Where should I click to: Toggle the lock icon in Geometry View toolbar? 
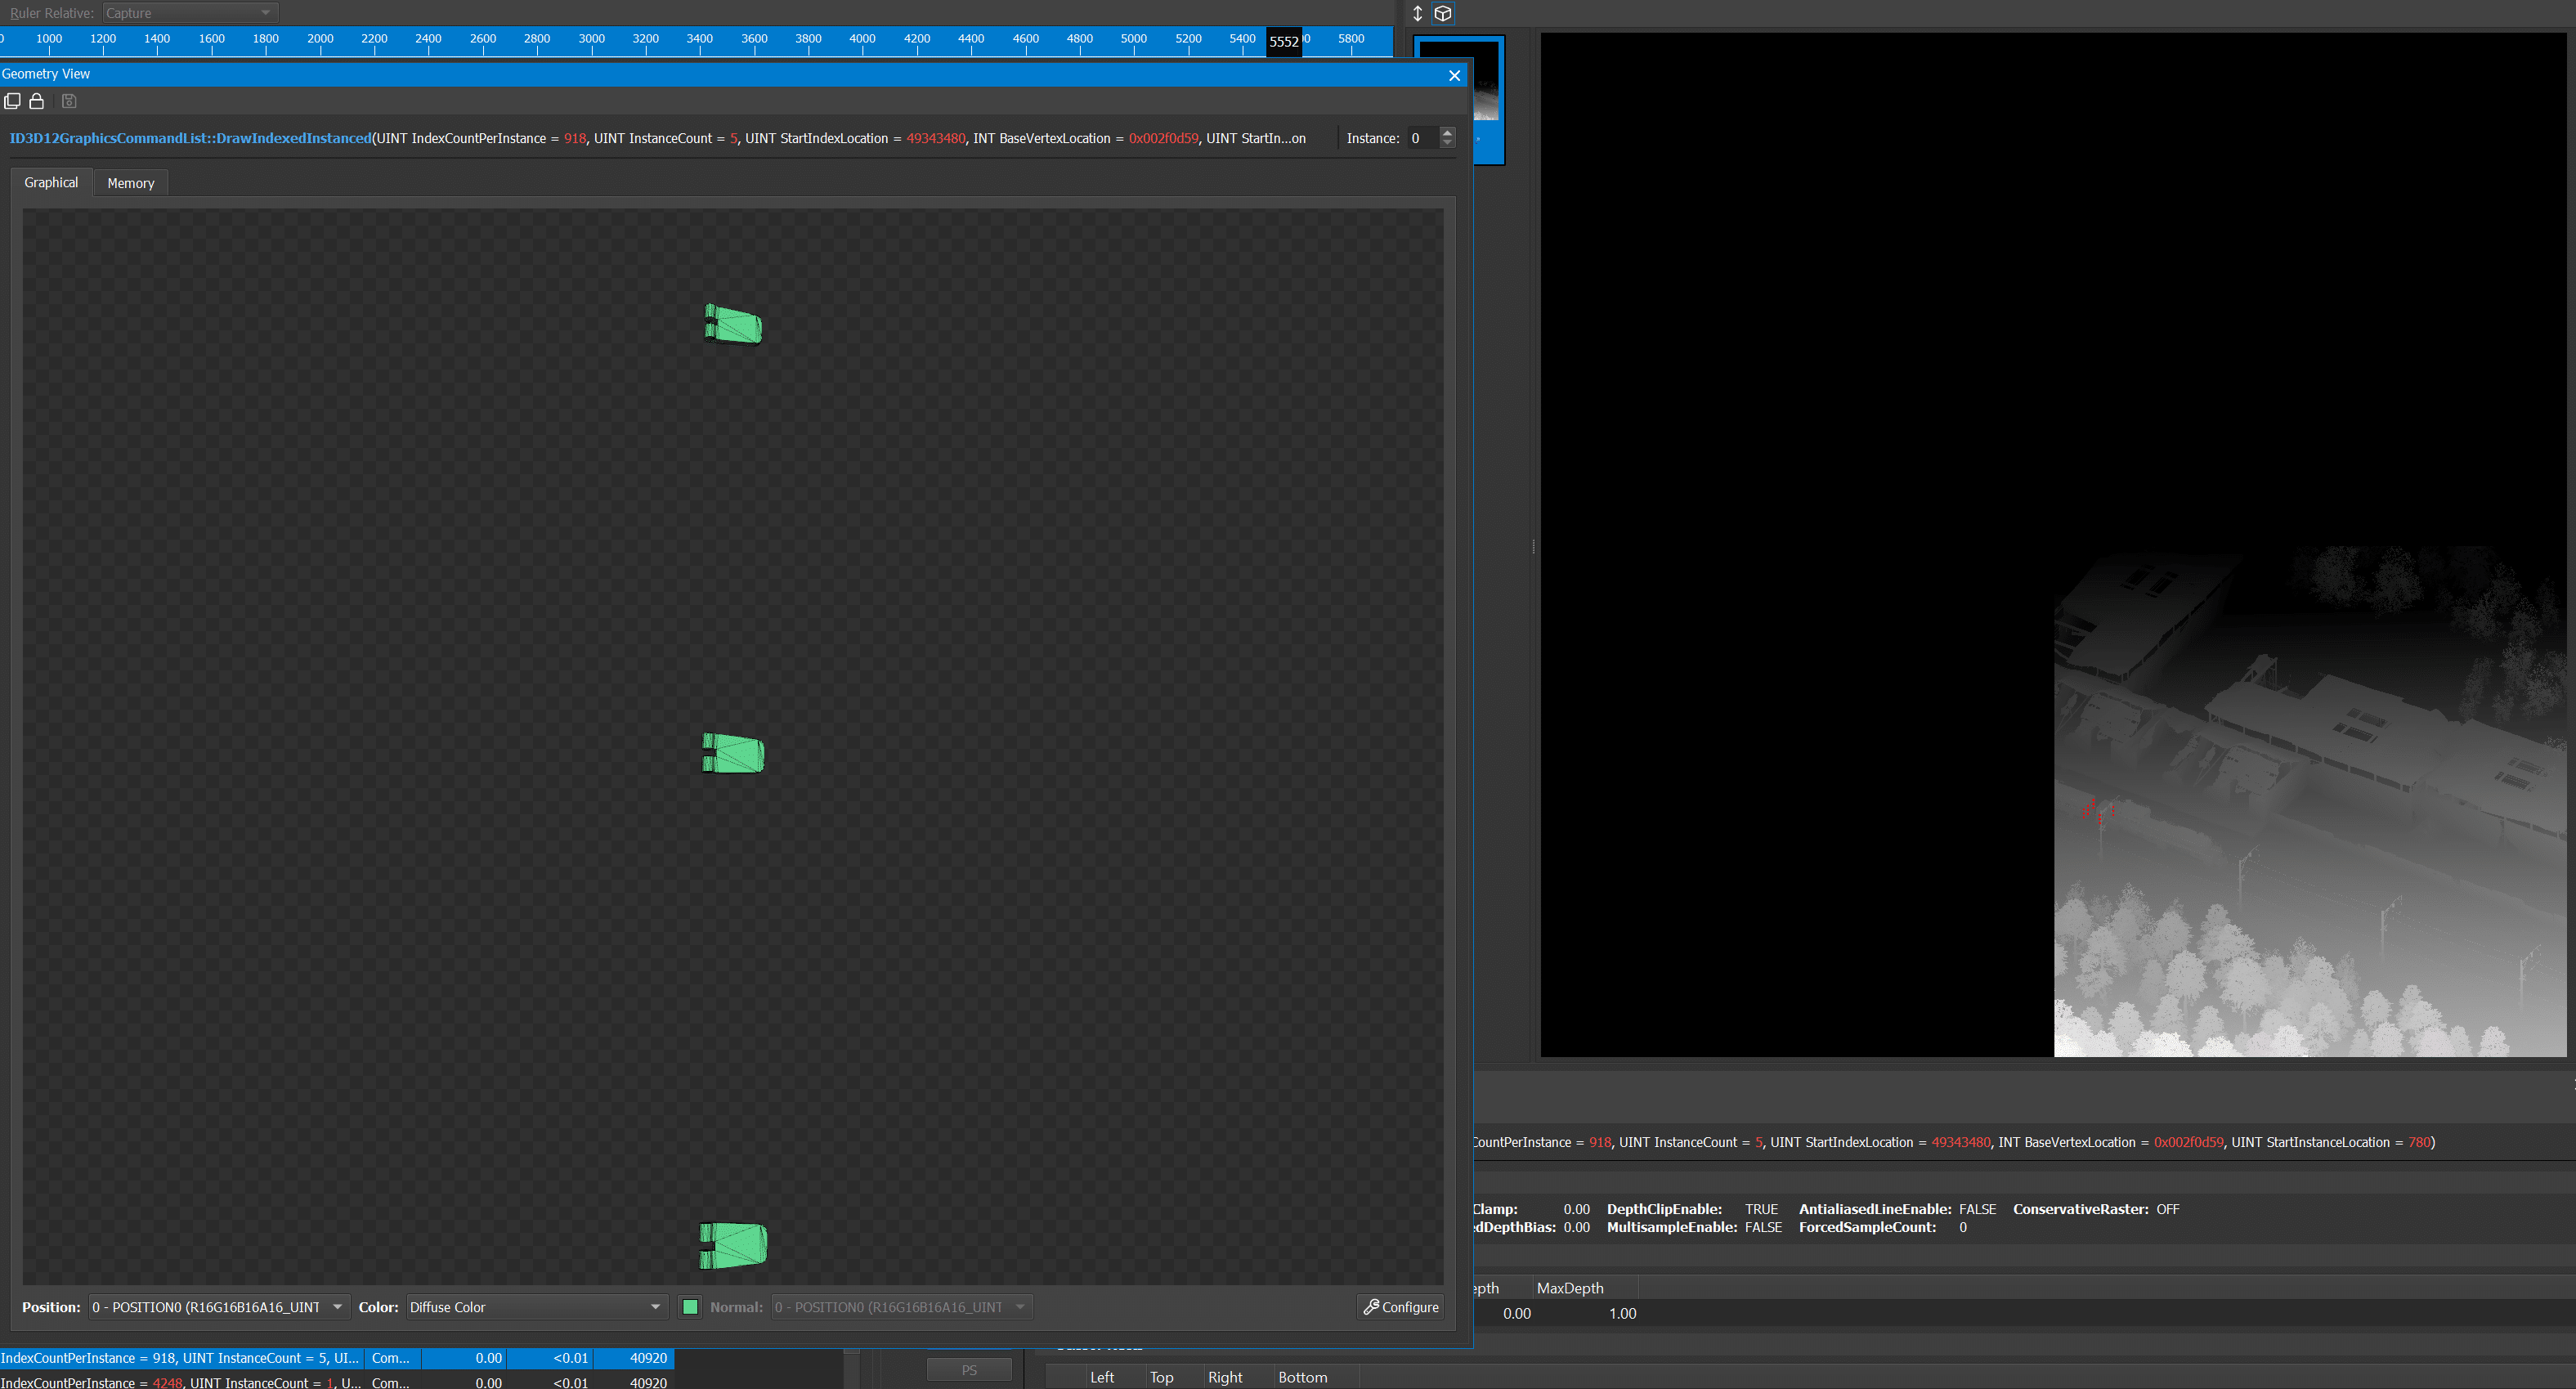[37, 101]
